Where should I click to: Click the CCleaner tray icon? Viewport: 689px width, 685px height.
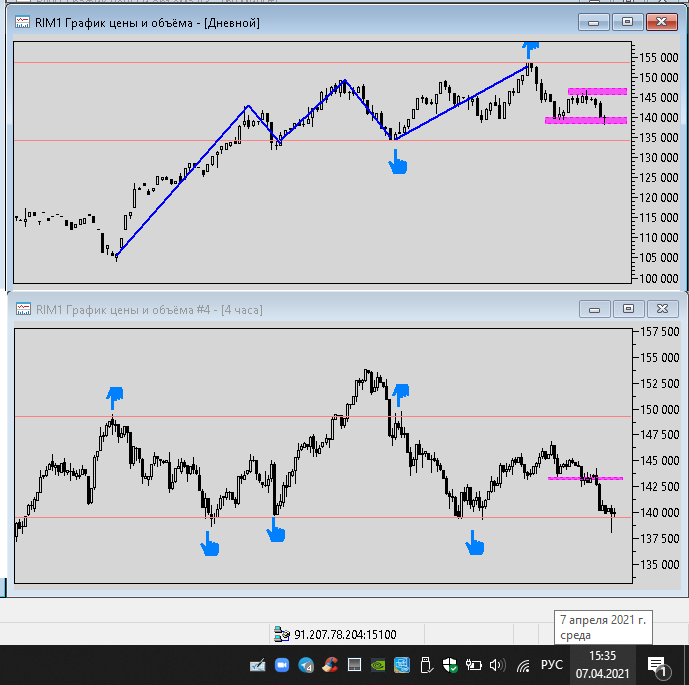[330, 665]
